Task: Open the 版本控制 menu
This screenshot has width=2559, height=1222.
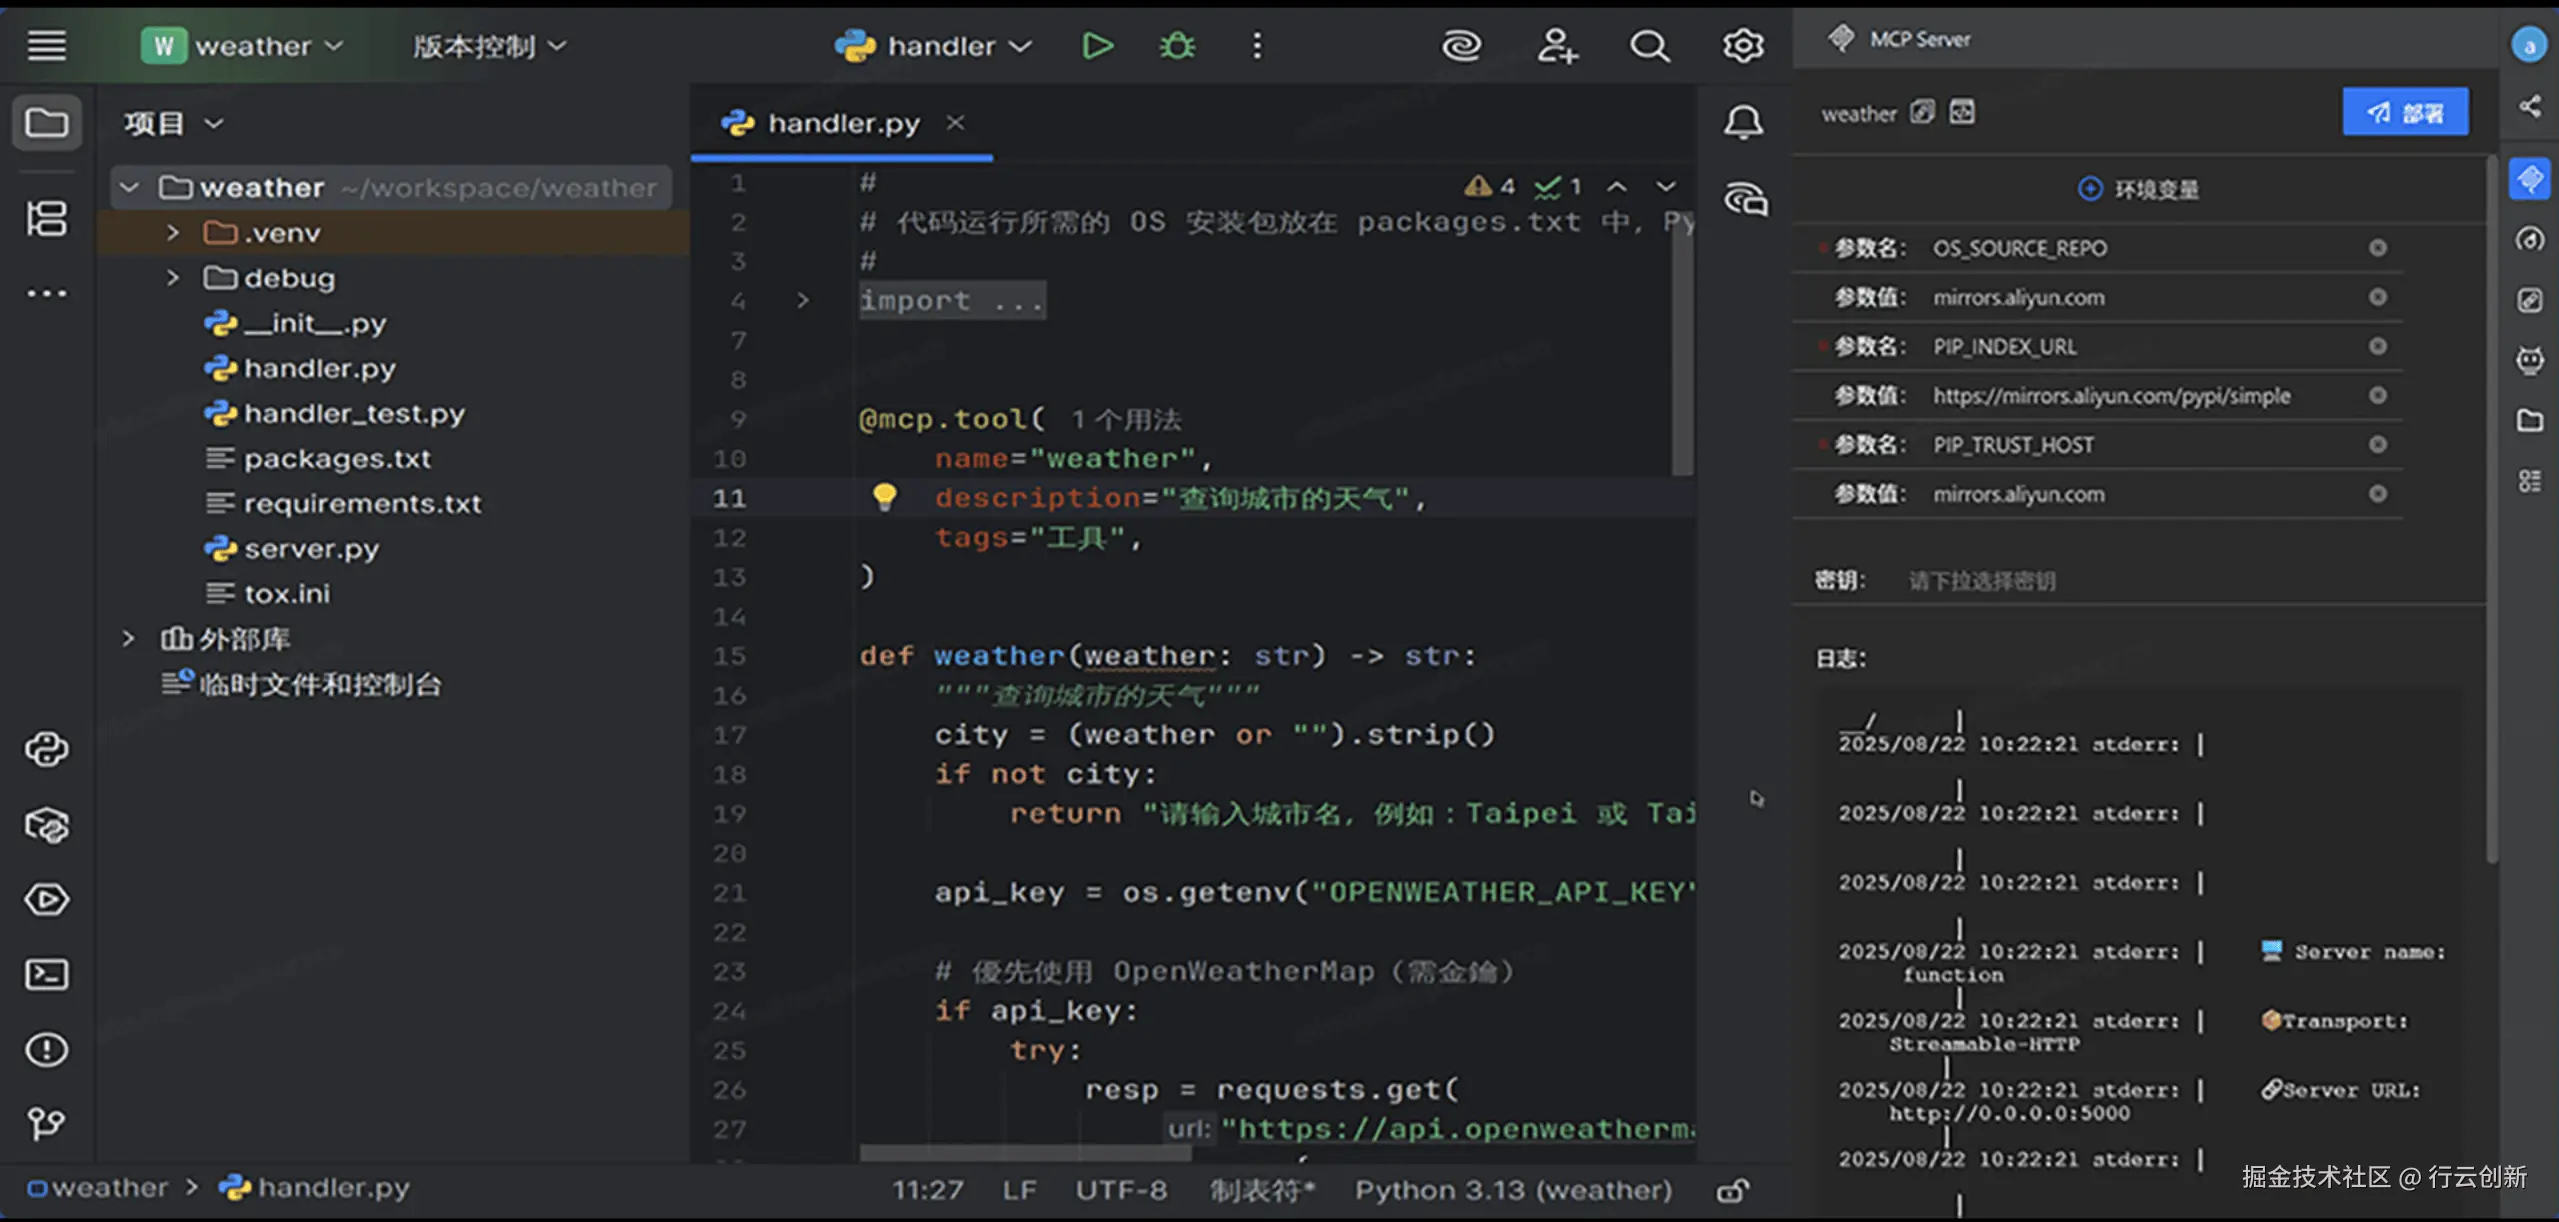Action: (x=489, y=46)
